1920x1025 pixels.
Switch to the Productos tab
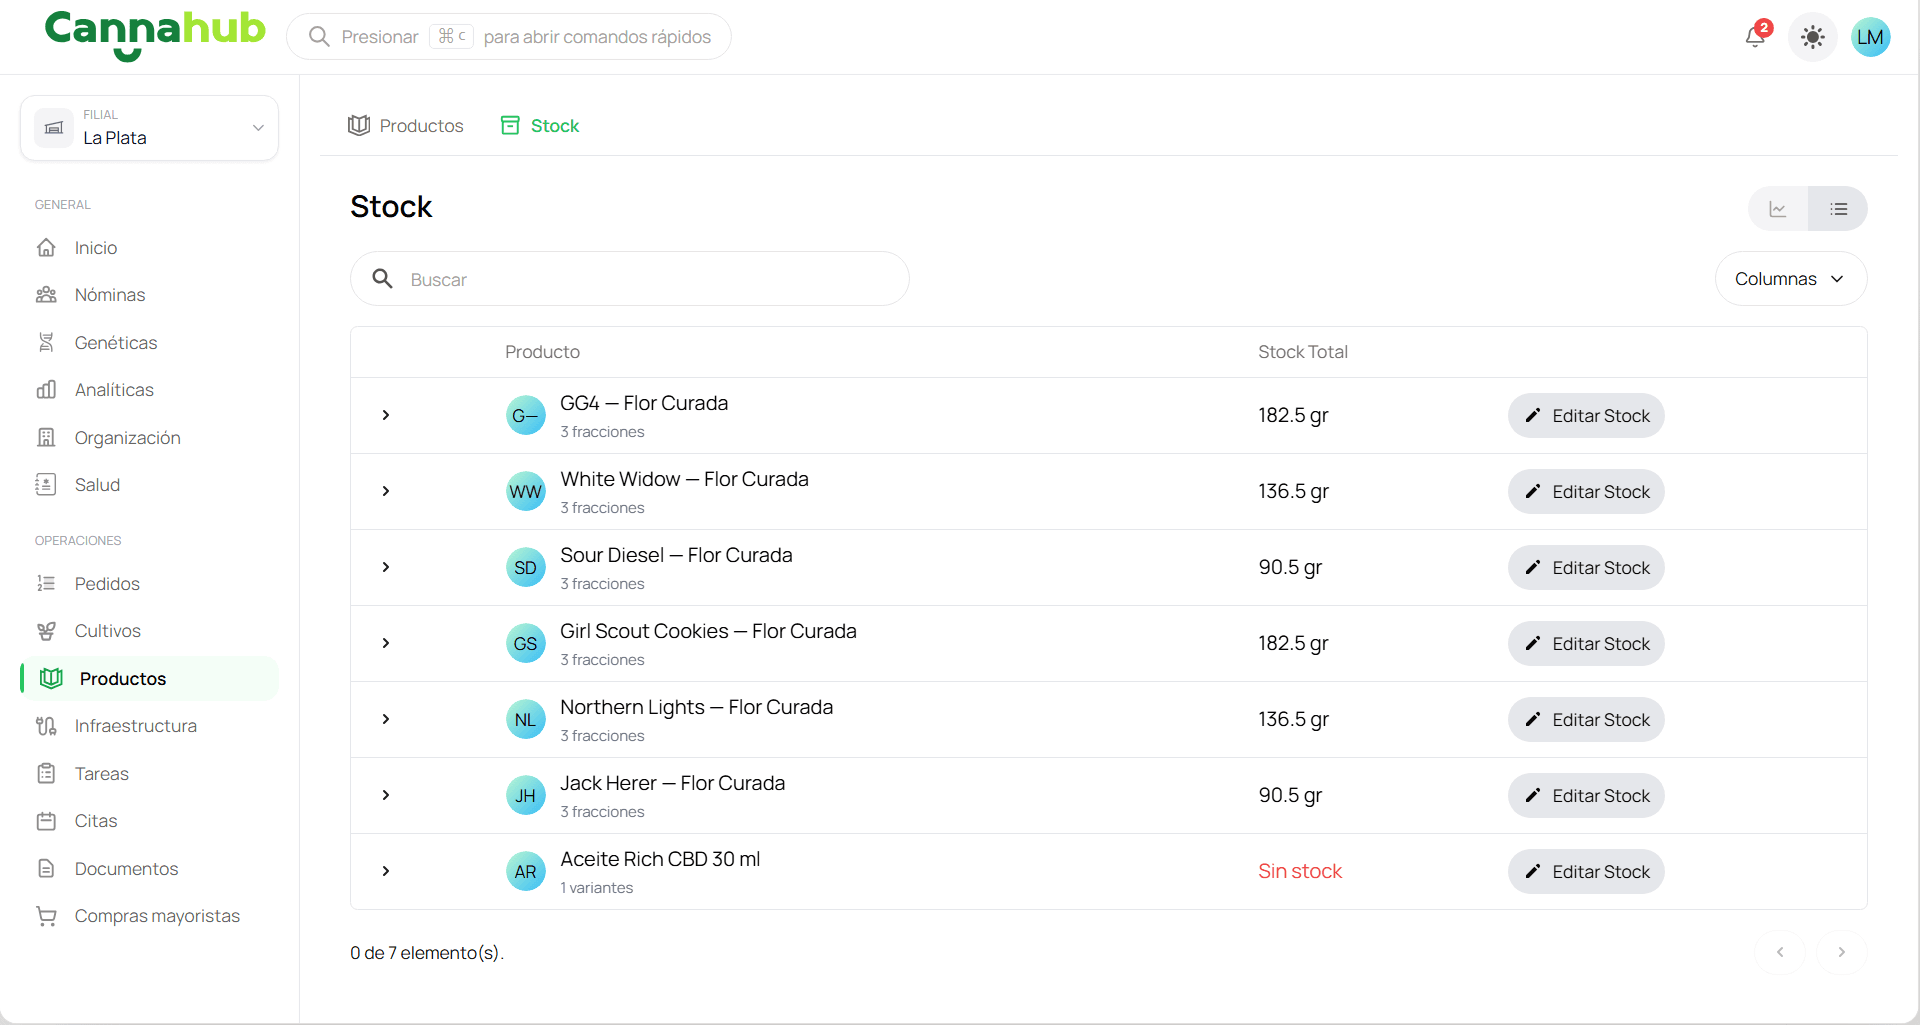[x=406, y=126]
